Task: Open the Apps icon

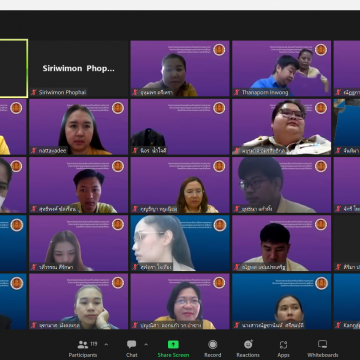Action: pyautogui.click(x=283, y=345)
